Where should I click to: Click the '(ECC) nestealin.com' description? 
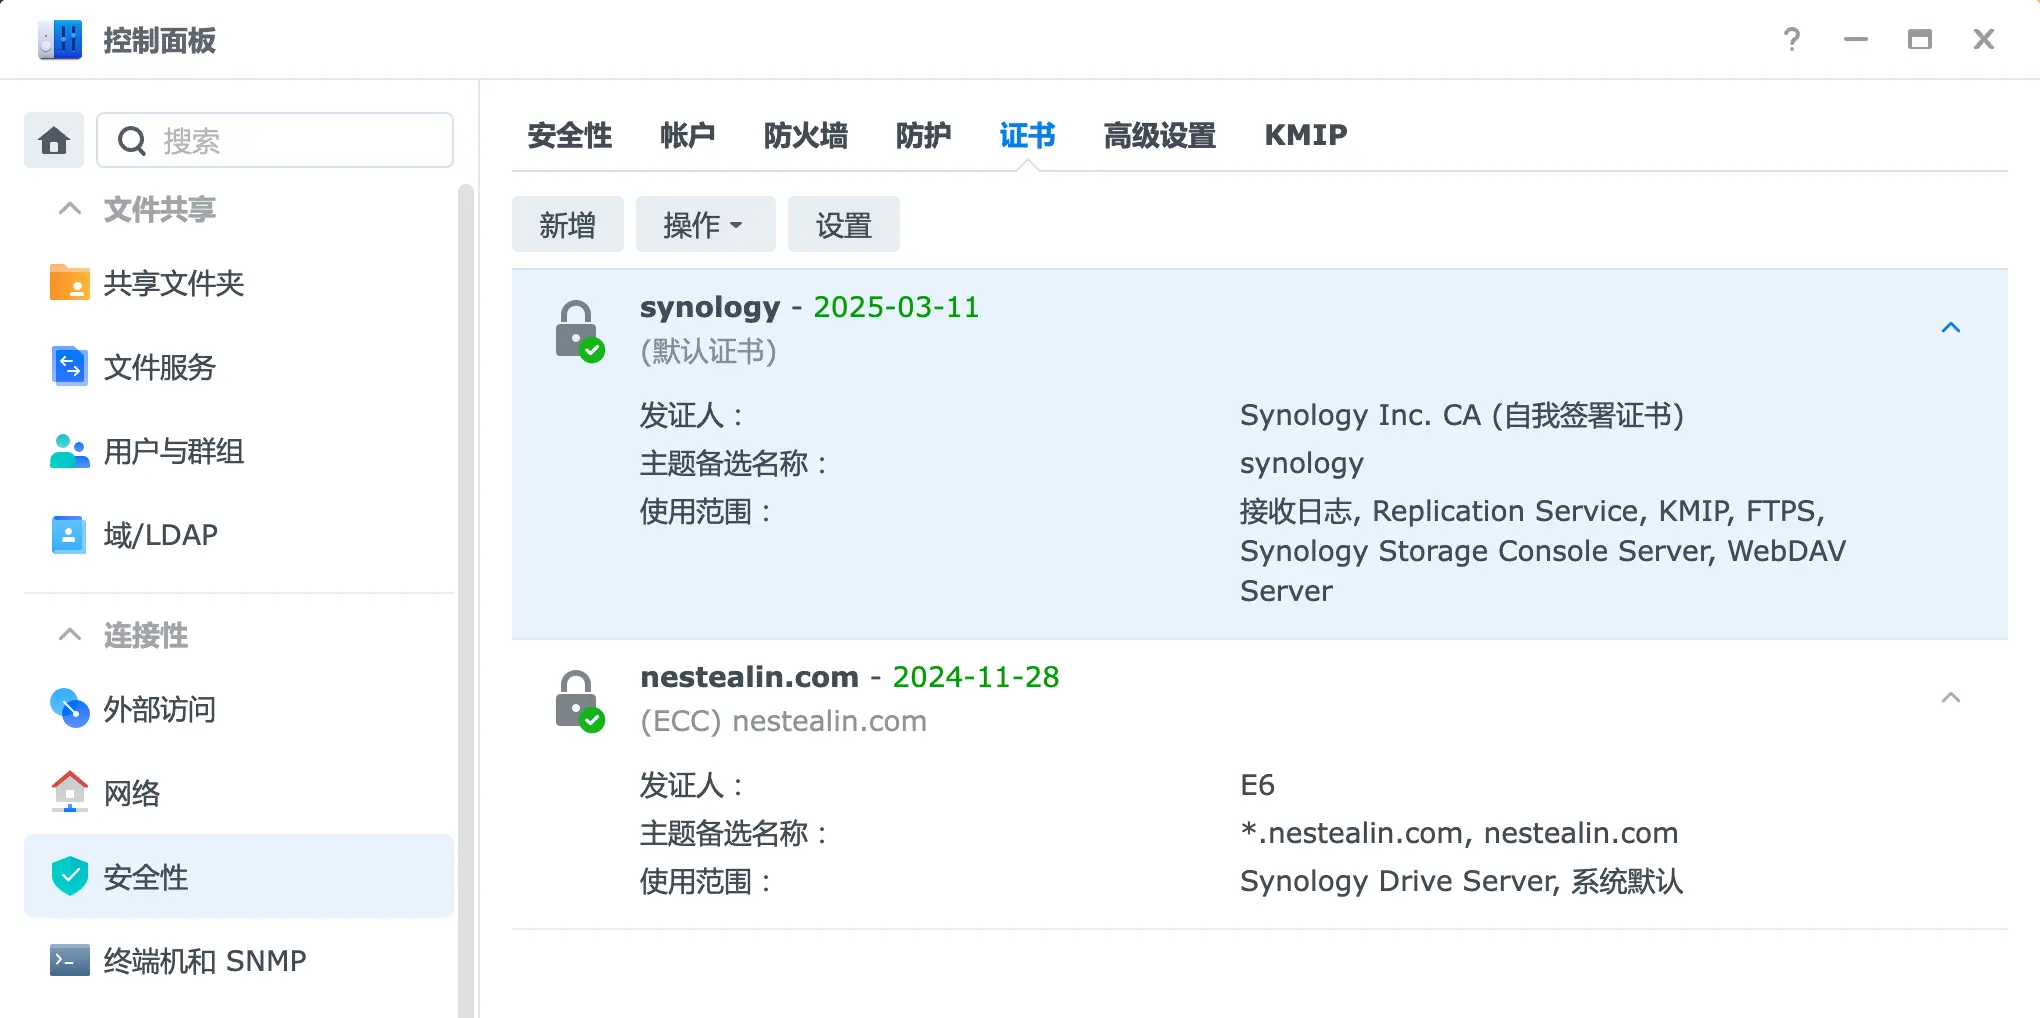pyautogui.click(x=783, y=721)
